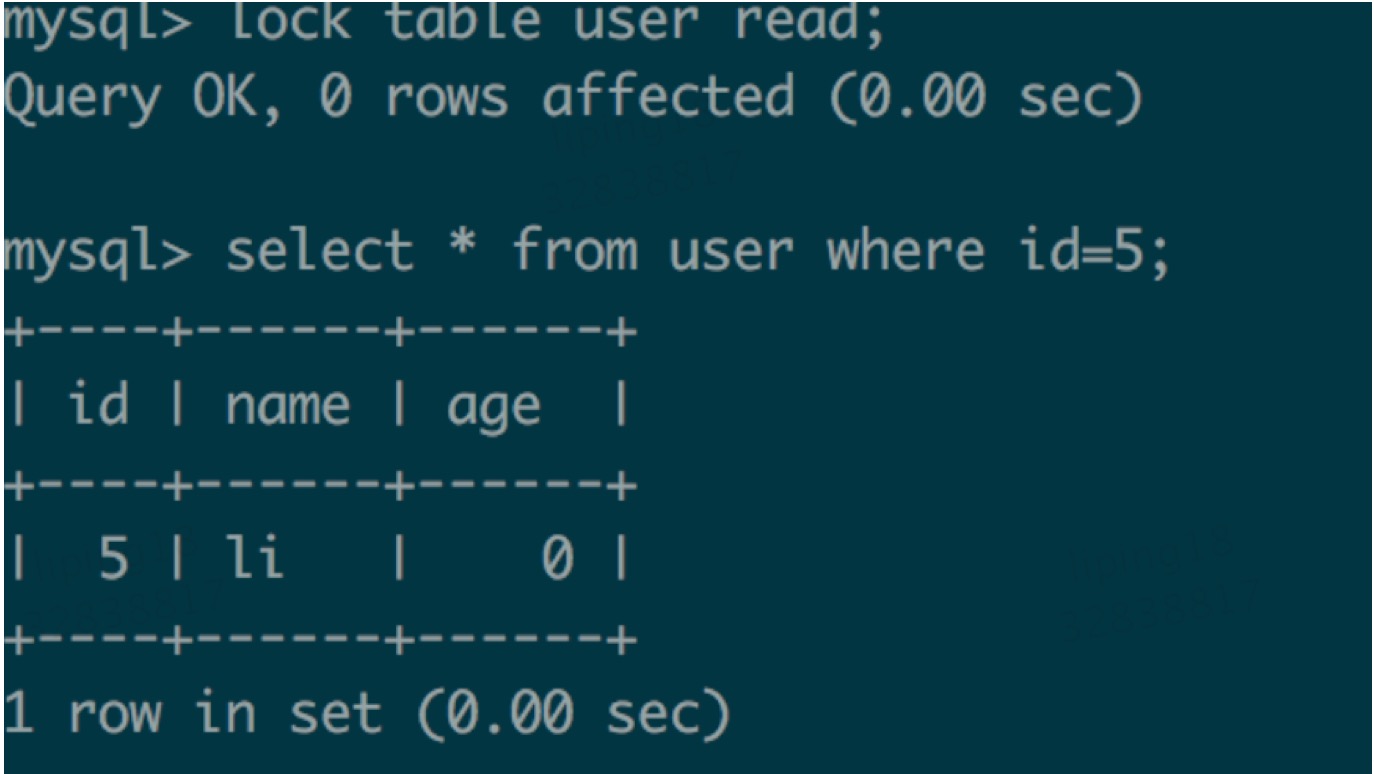The image size is (1374, 774).
Task: Click the border below the column headers
Action: (x=320, y=487)
